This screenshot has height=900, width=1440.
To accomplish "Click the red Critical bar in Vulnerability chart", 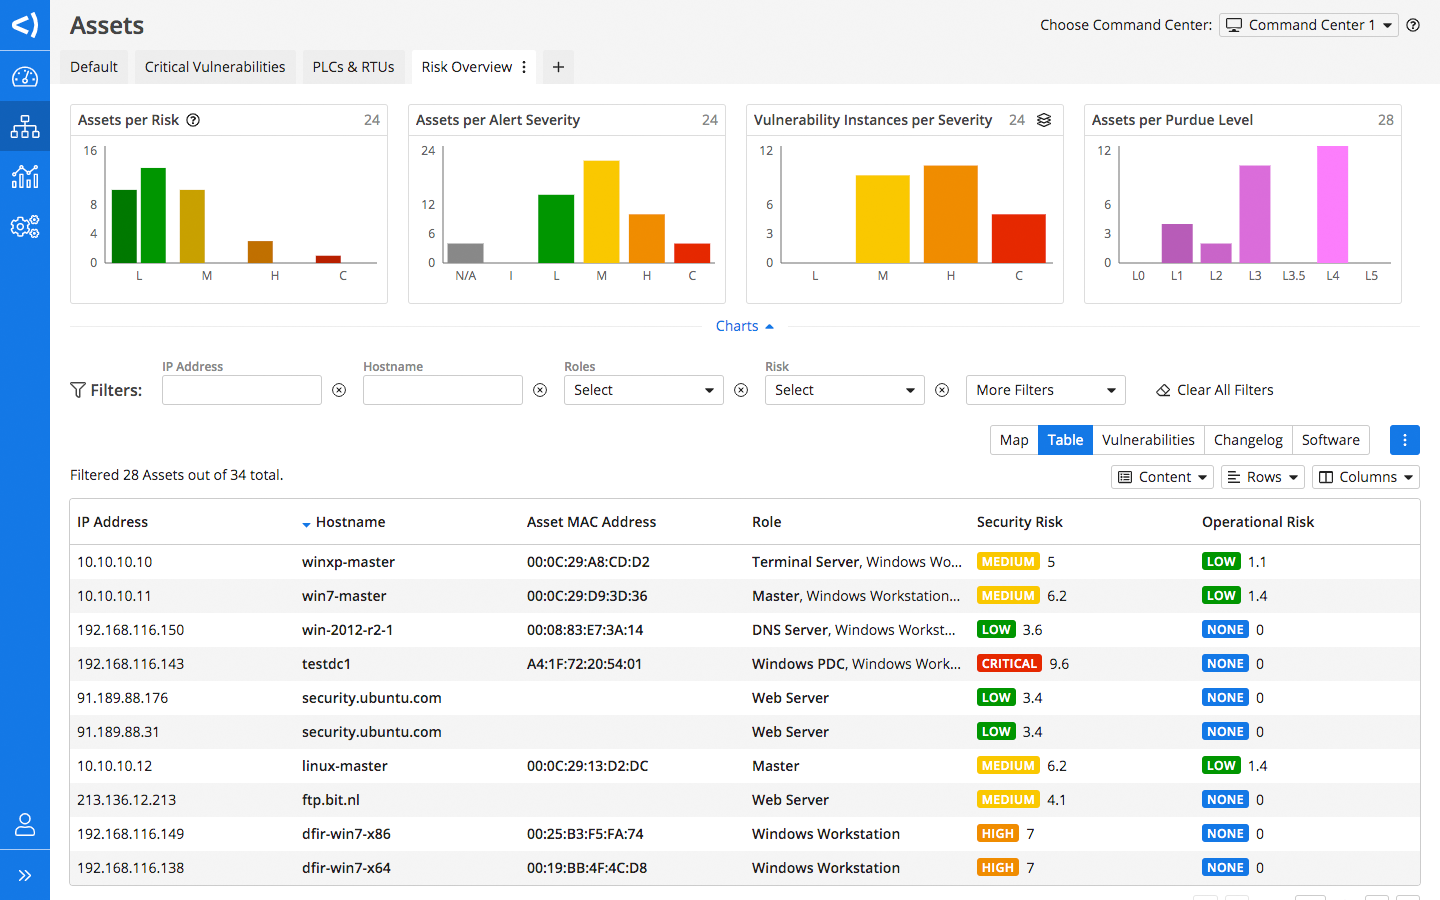I will (x=1018, y=238).
